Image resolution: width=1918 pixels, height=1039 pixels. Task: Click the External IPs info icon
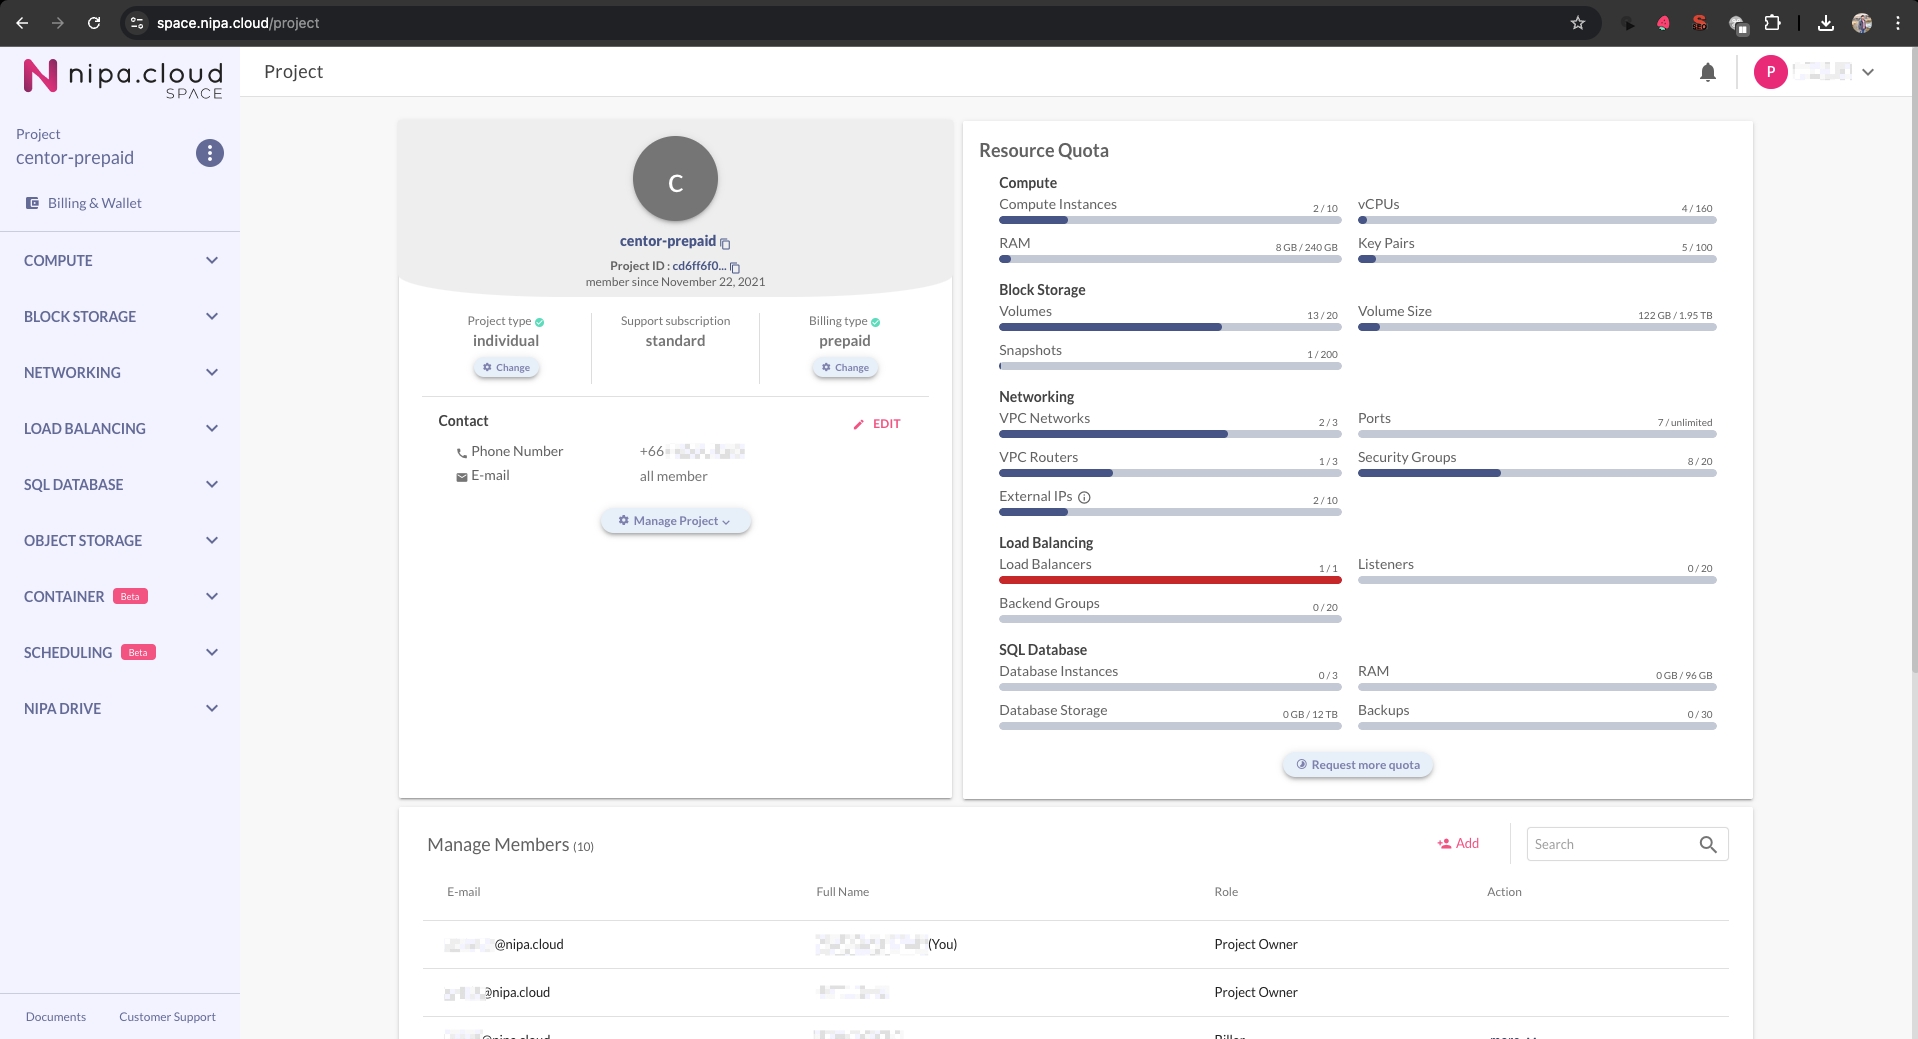[1084, 497]
